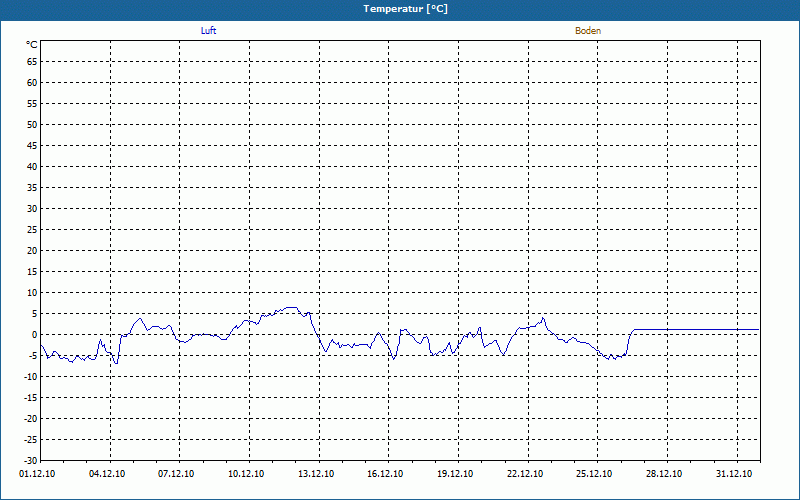Click the 60 y-axis label
Viewport: 800px width, 500px height.
(32, 83)
